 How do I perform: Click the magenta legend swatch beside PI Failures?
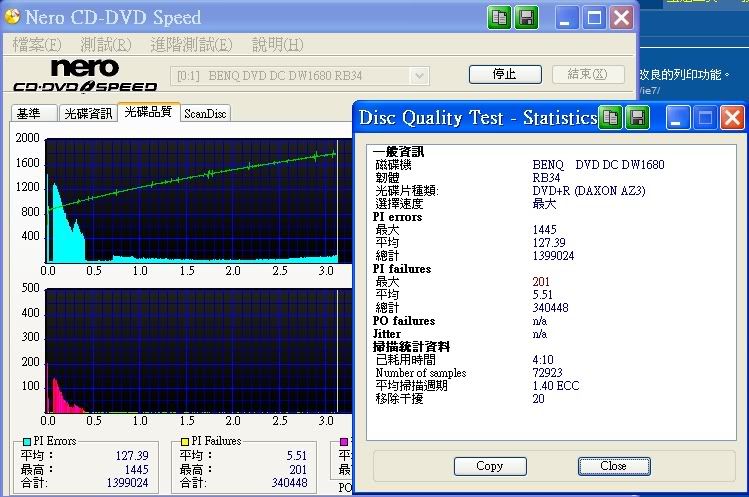343,442
